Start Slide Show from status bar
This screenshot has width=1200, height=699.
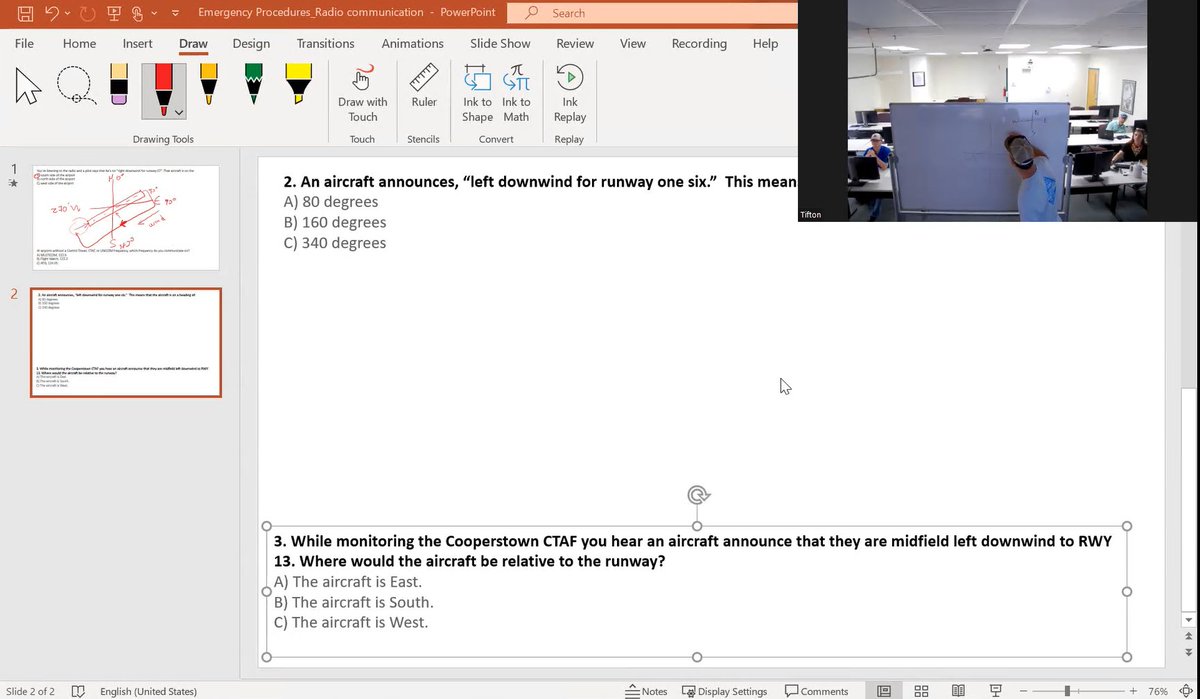[x=995, y=691]
